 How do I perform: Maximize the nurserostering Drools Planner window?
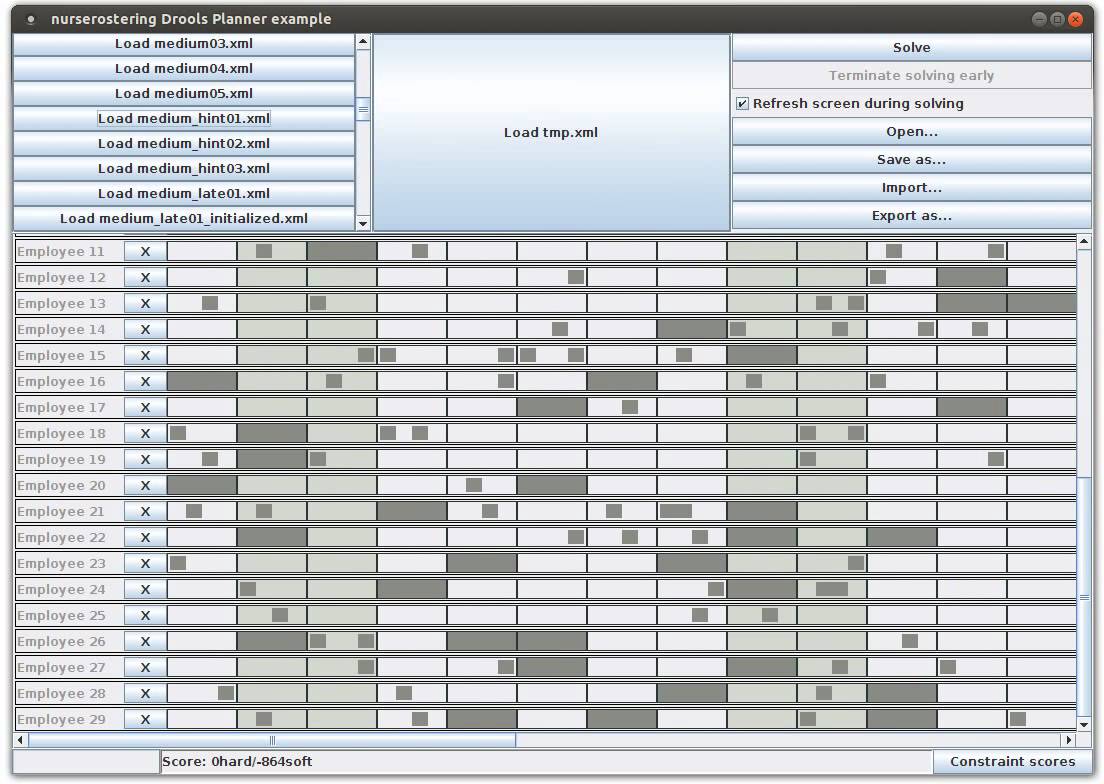[1057, 19]
